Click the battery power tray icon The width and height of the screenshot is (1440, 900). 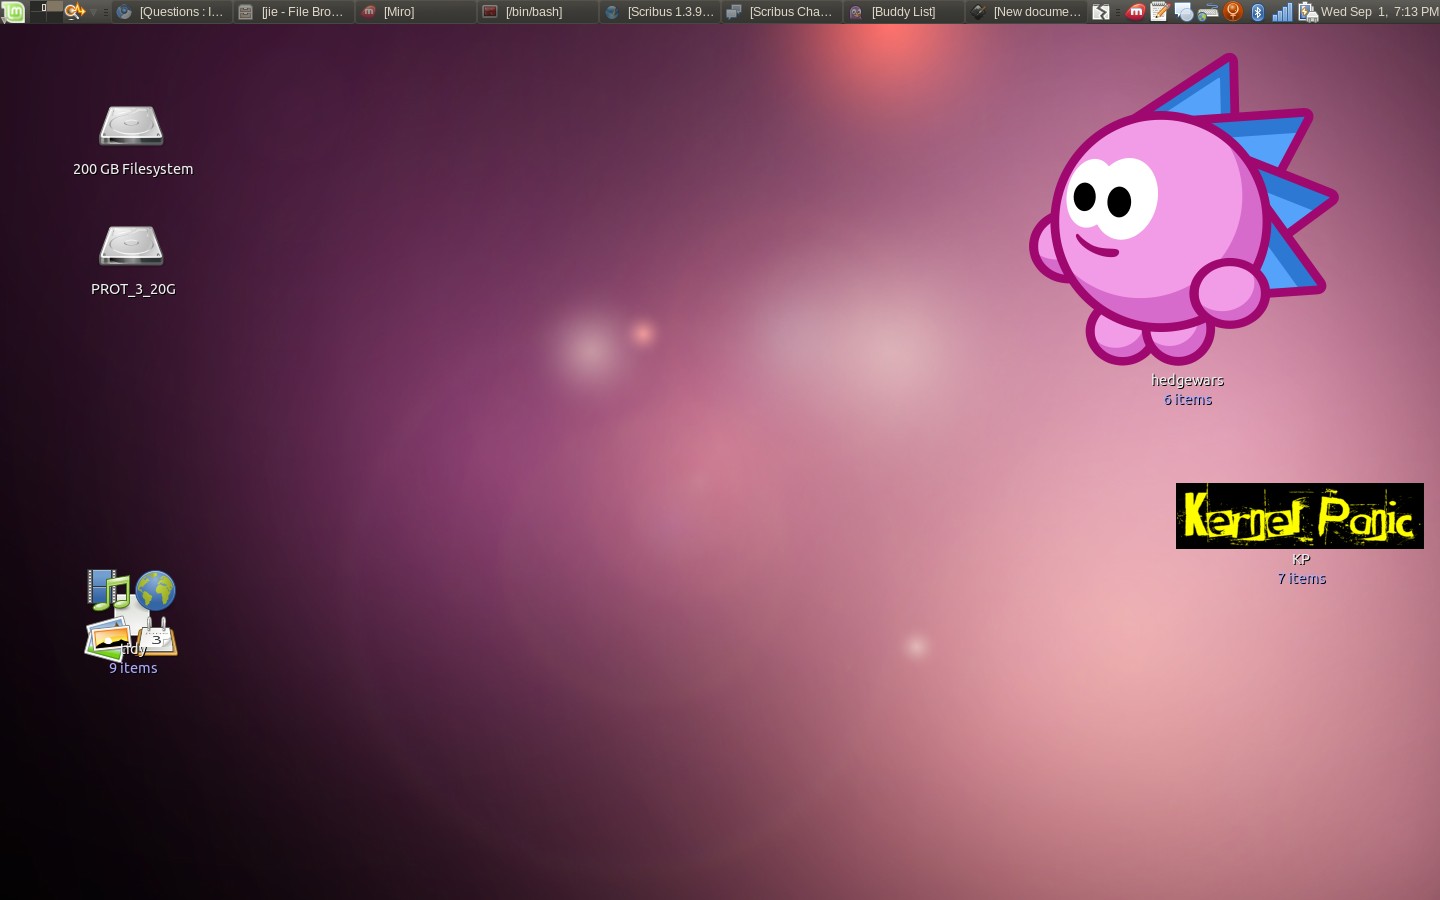click(x=1307, y=12)
